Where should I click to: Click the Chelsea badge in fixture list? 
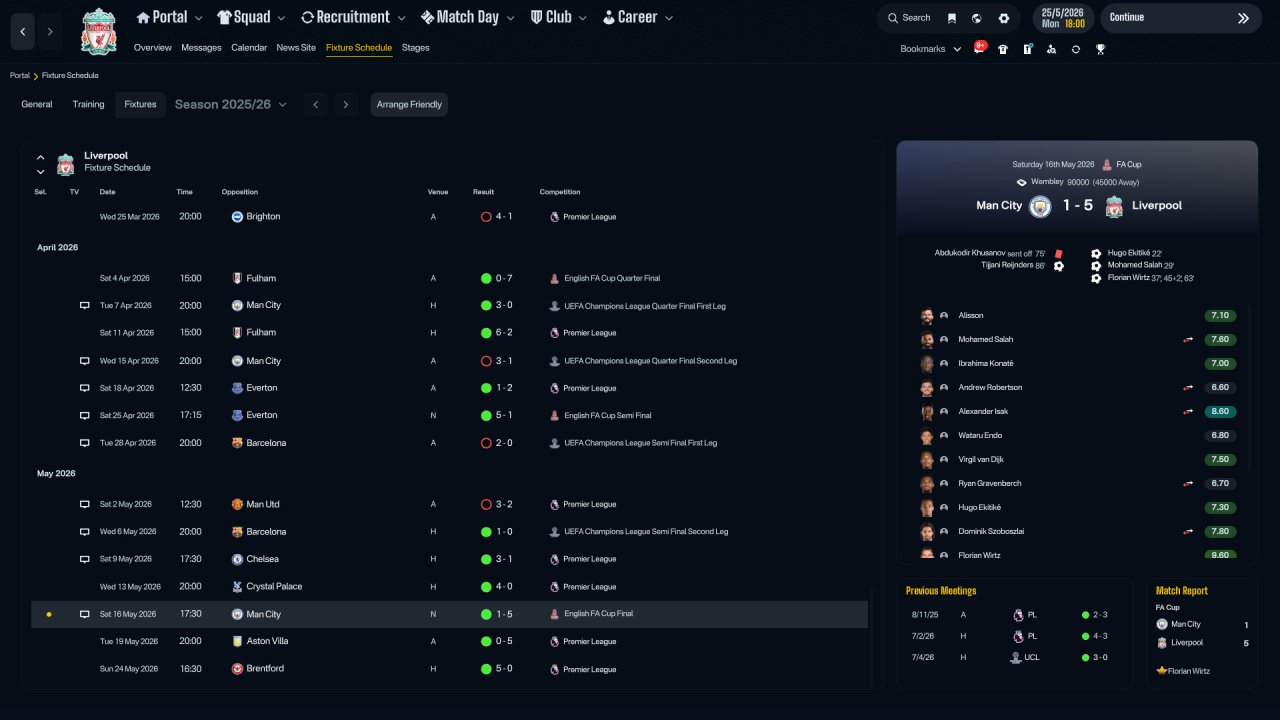pos(238,560)
